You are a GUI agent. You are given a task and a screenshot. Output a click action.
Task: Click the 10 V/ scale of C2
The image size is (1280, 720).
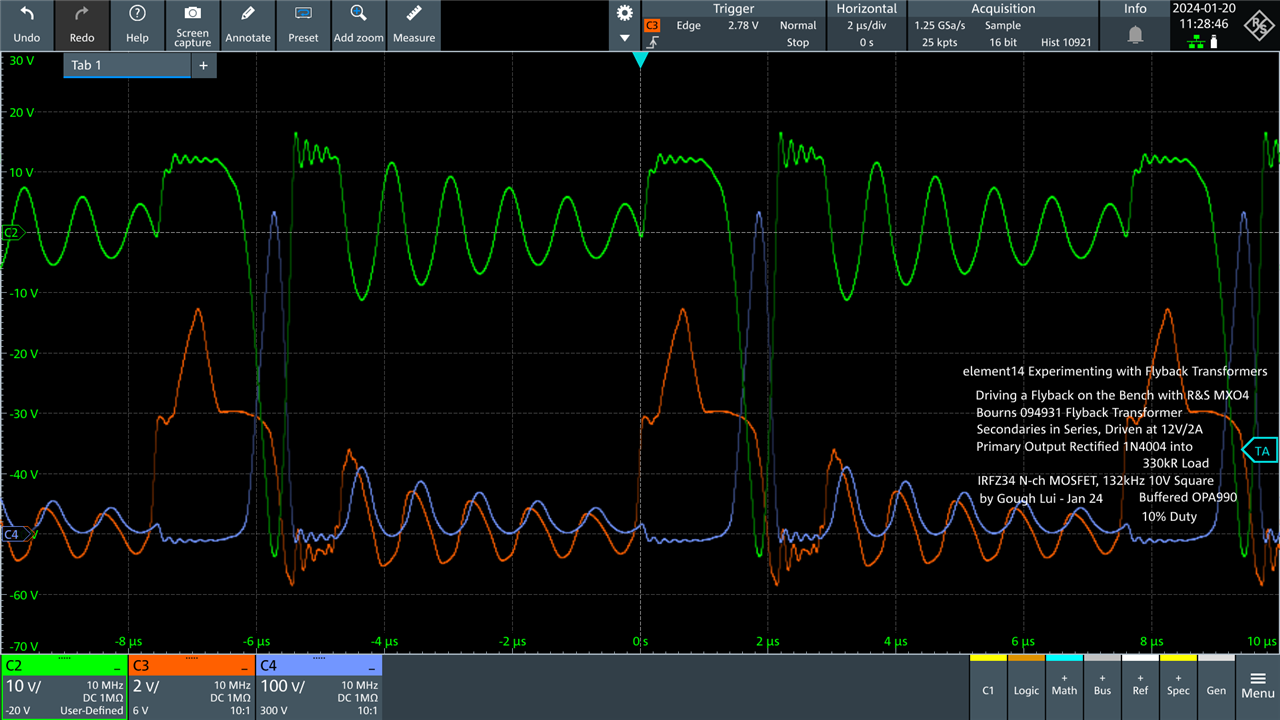22,687
